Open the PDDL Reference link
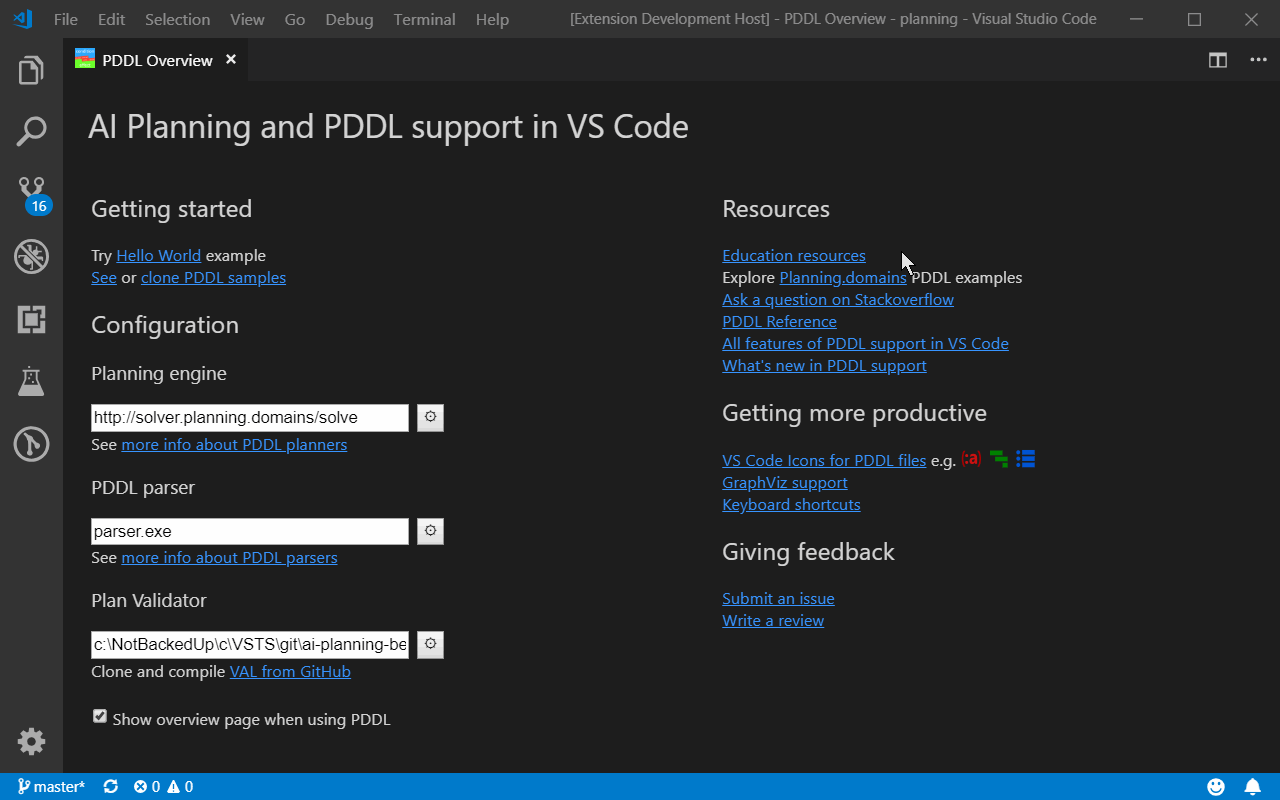The height and width of the screenshot is (800, 1280). point(779,321)
